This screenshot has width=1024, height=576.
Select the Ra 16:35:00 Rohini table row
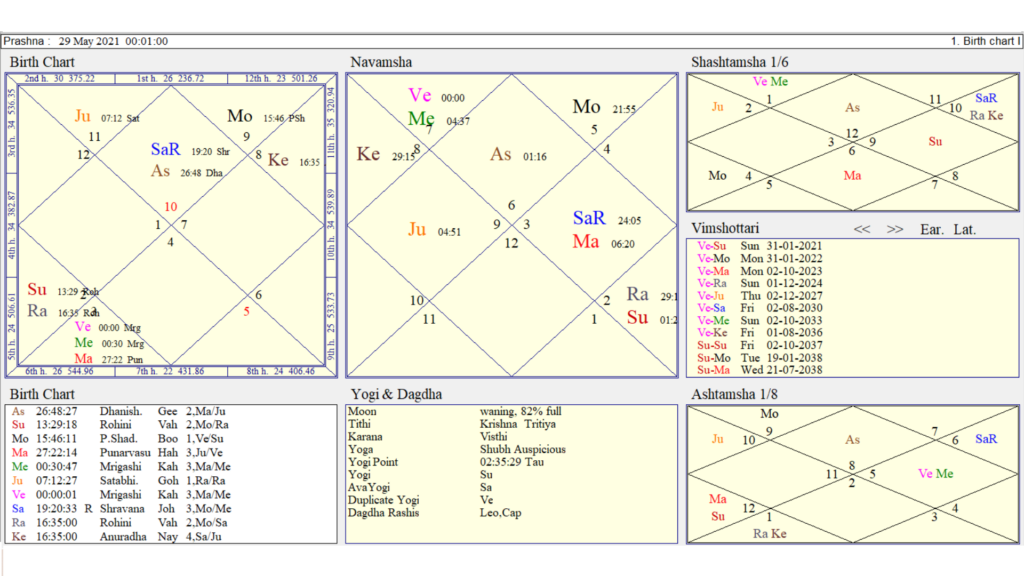[x=120, y=523]
